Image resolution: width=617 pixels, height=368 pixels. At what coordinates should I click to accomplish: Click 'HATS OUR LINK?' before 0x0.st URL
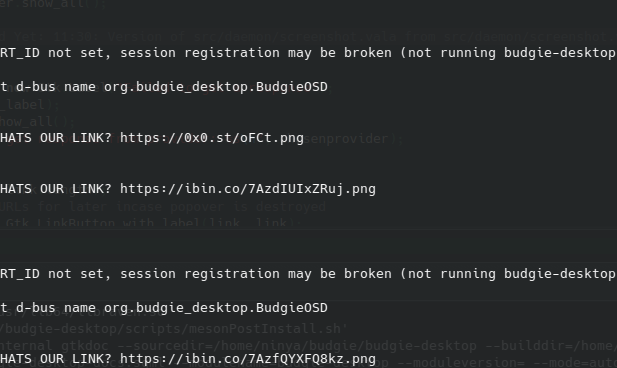click(x=56, y=138)
